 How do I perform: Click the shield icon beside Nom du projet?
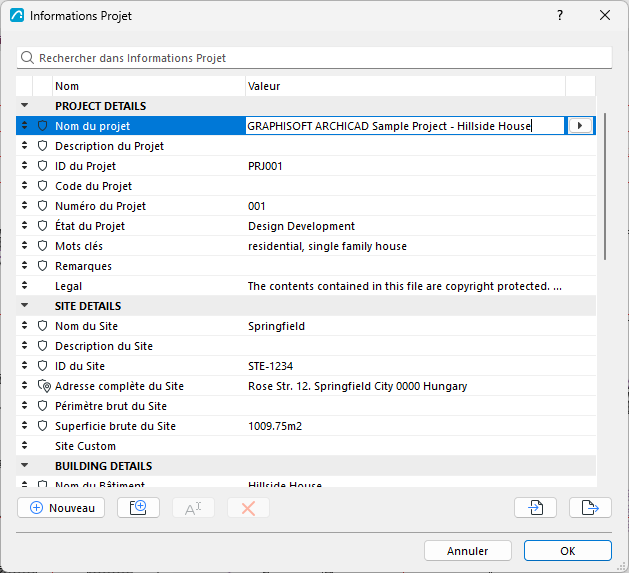(43, 126)
